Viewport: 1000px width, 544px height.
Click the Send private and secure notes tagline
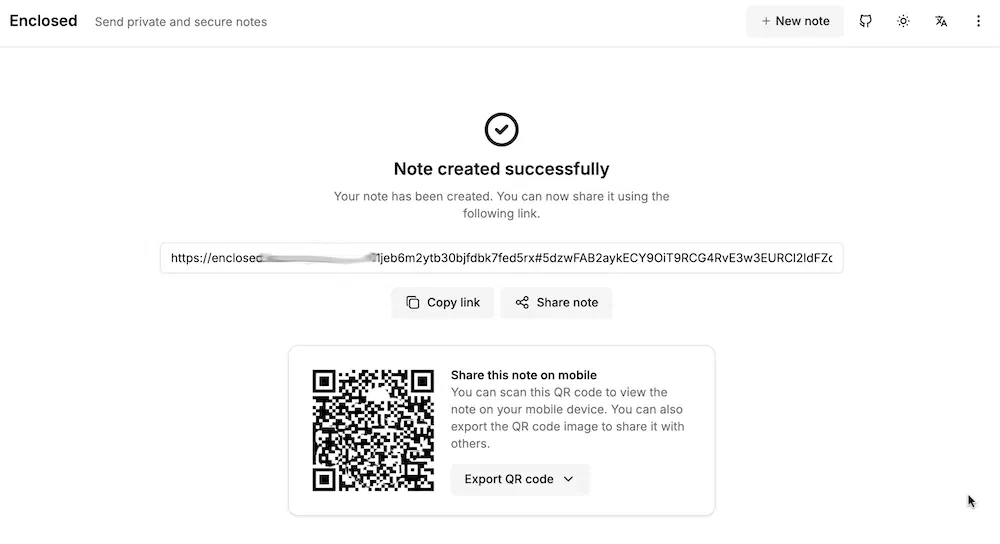(181, 22)
